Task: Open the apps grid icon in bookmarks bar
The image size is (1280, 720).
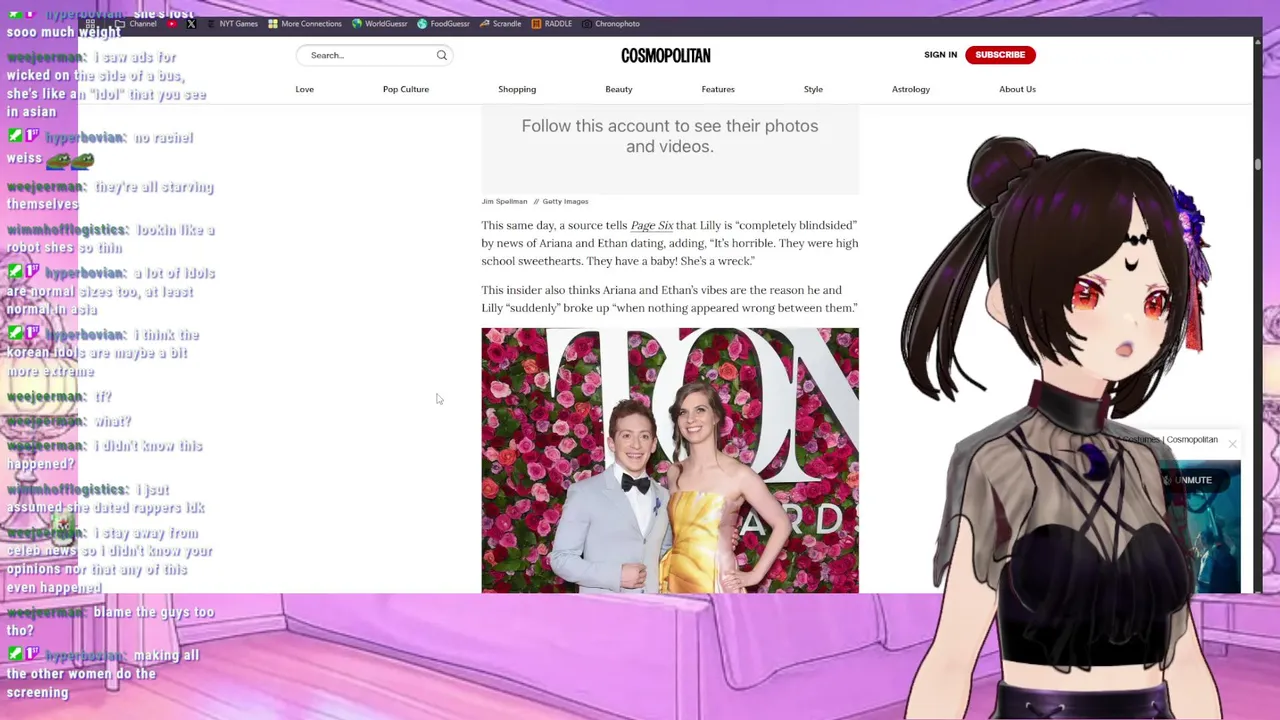Action: click(90, 24)
